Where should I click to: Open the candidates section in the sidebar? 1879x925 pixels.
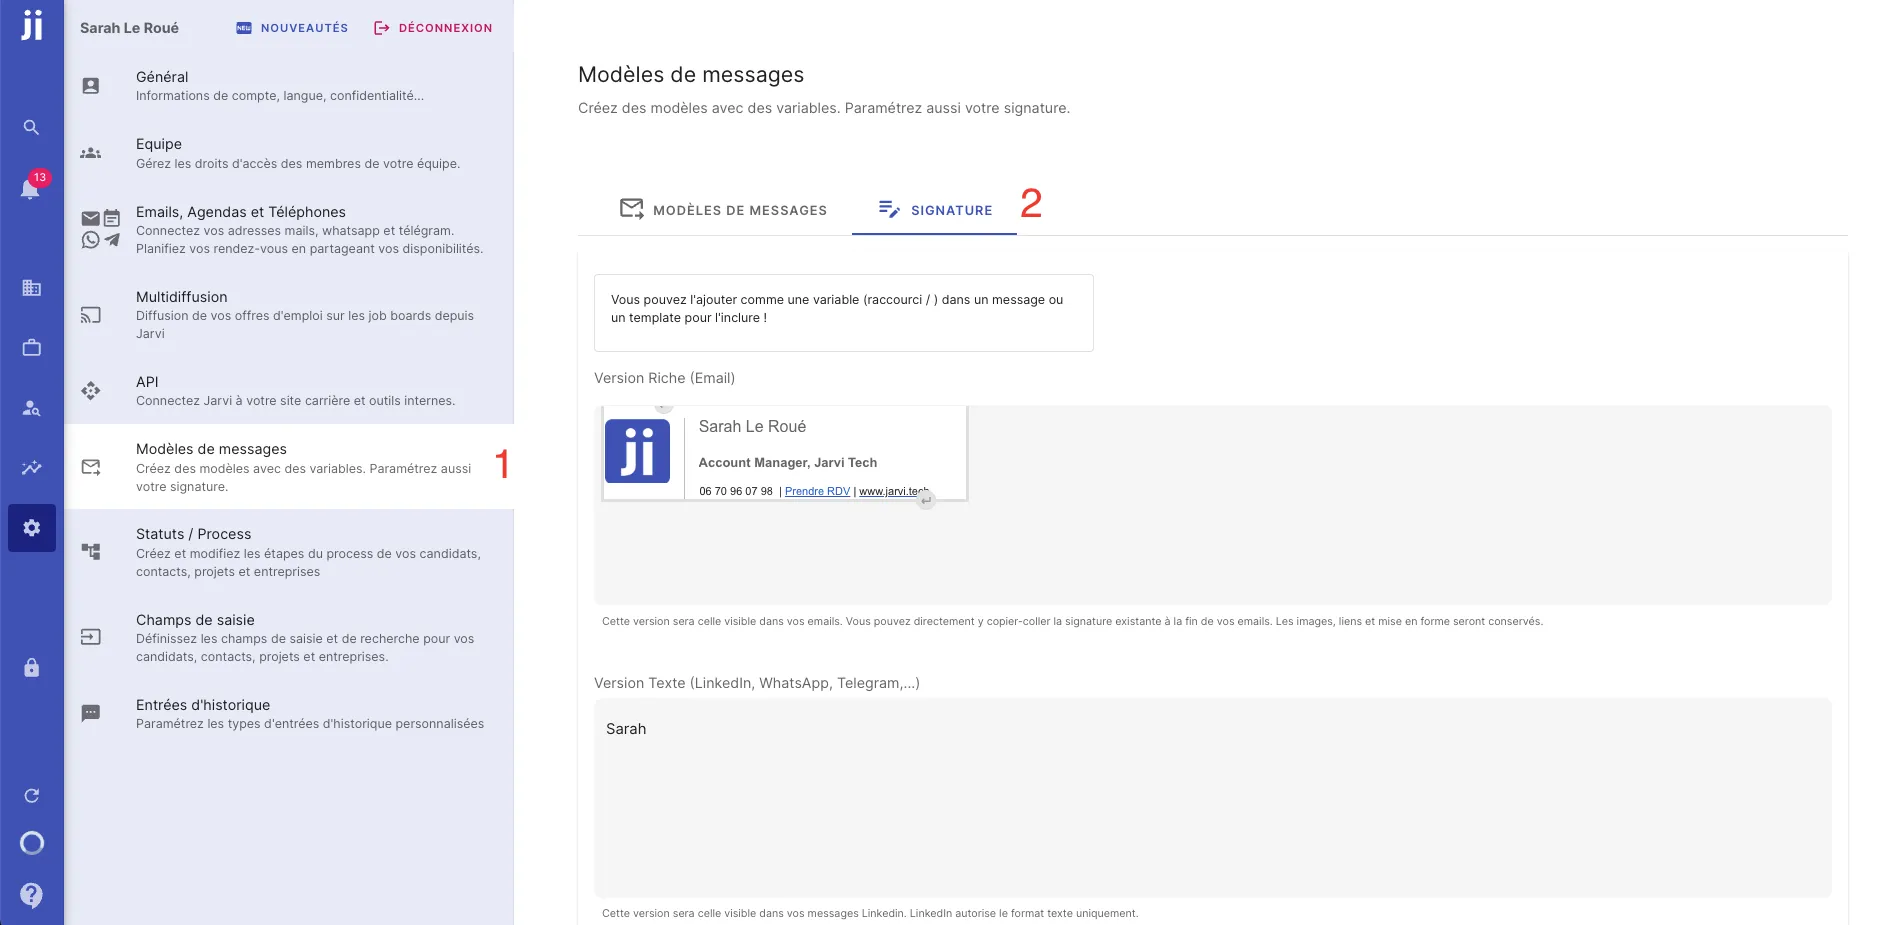coord(31,407)
